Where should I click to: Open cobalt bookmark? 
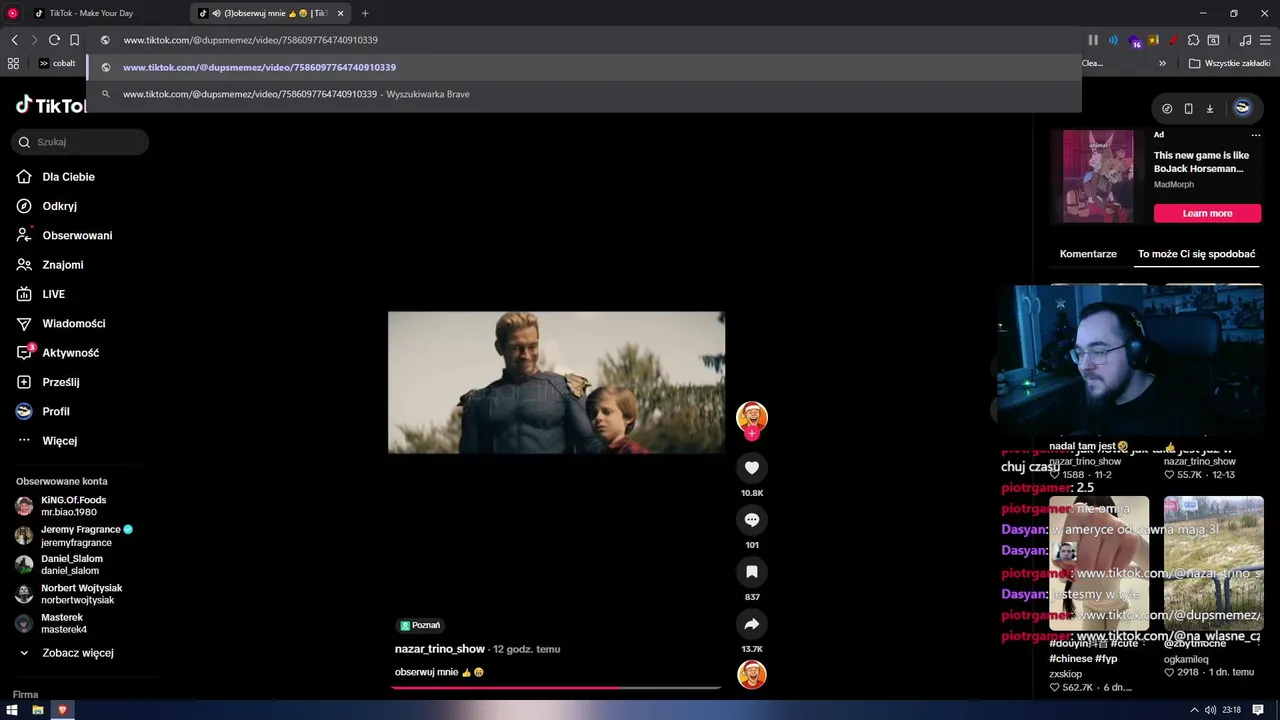57,63
